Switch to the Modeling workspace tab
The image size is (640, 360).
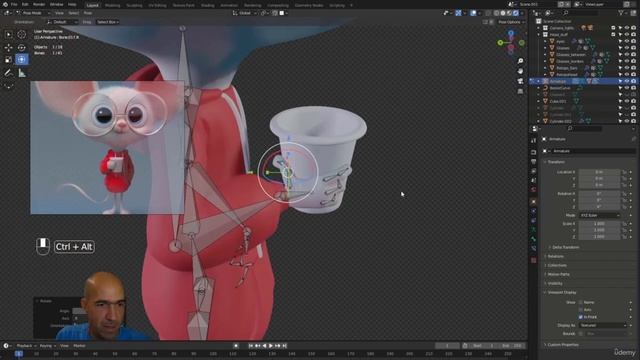tap(112, 5)
